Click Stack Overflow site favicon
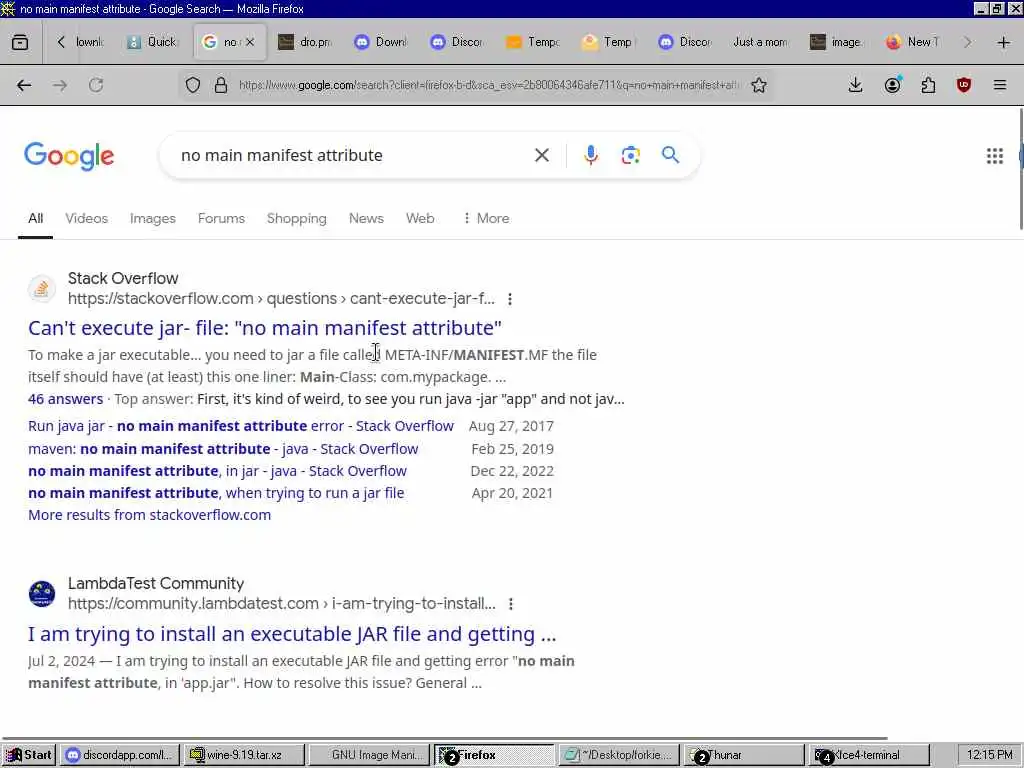This screenshot has height=768, width=1024. tap(42, 289)
